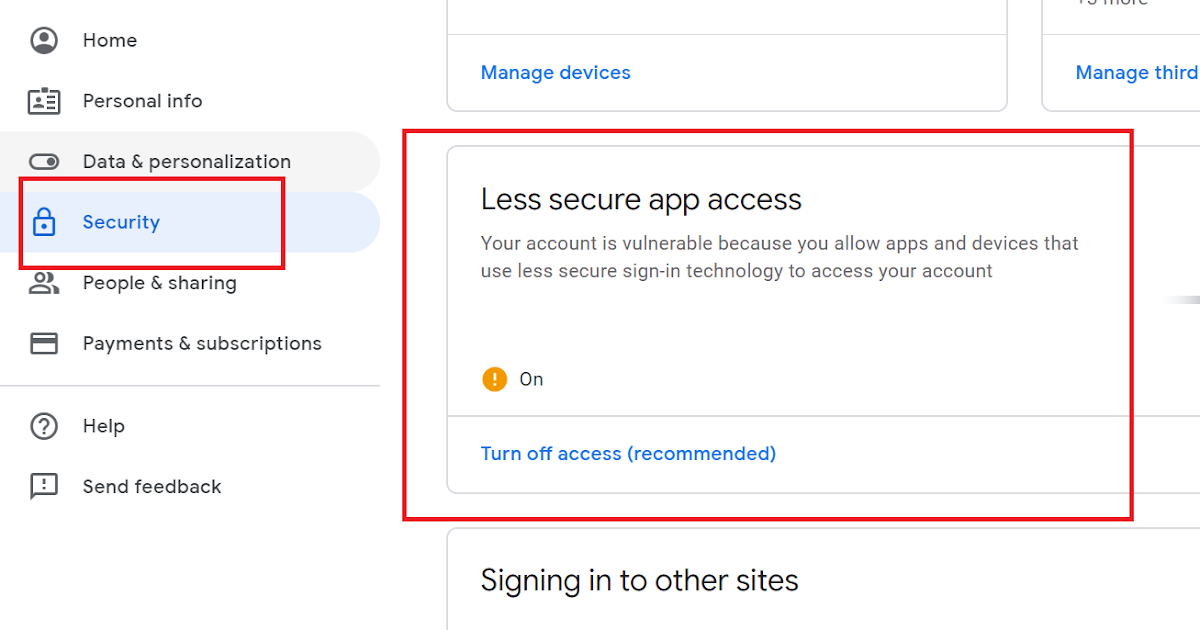Click the Help question mark icon
The height and width of the screenshot is (630, 1200).
pyautogui.click(x=44, y=426)
